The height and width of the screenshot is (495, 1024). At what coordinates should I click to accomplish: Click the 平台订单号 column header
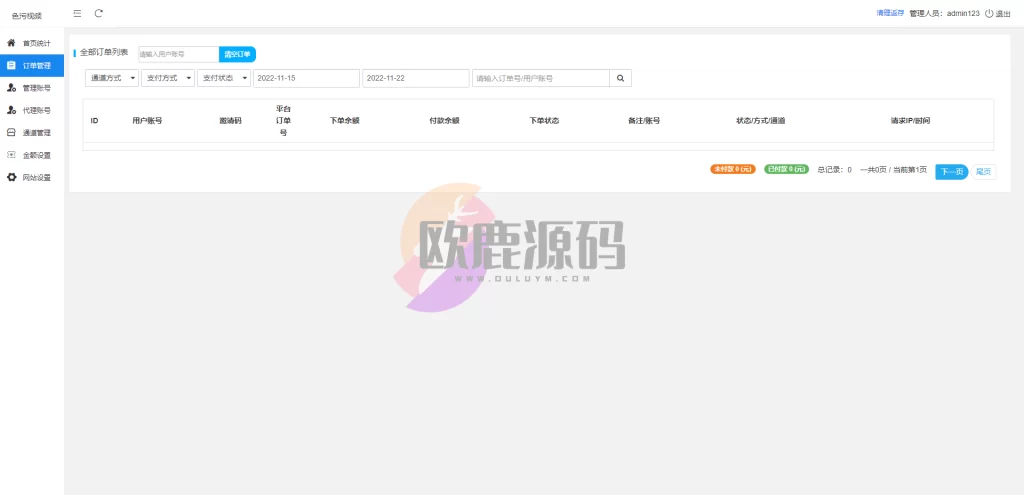(283, 121)
